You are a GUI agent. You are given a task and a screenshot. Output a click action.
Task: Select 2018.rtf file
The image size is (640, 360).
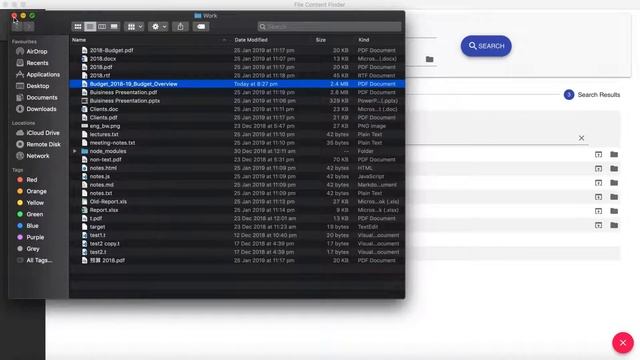(237, 76)
